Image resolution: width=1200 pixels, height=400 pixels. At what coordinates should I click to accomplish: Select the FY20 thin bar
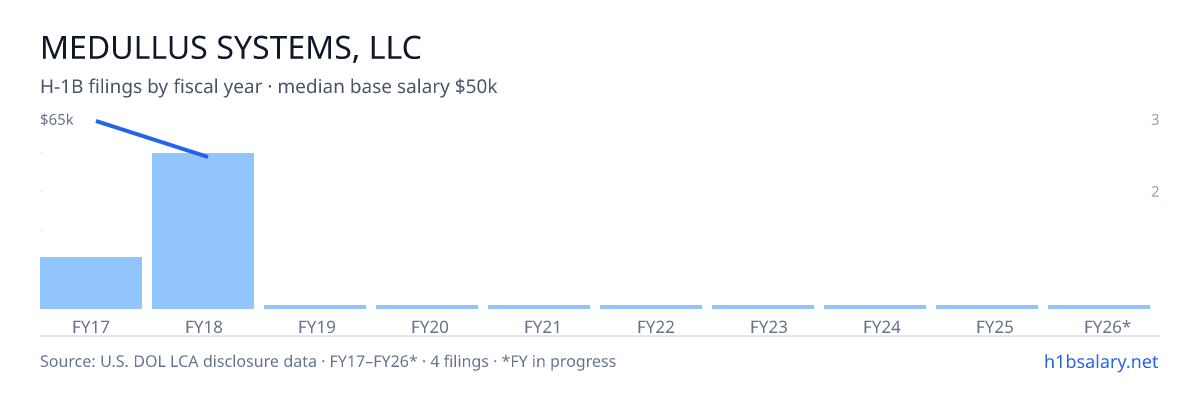427,307
